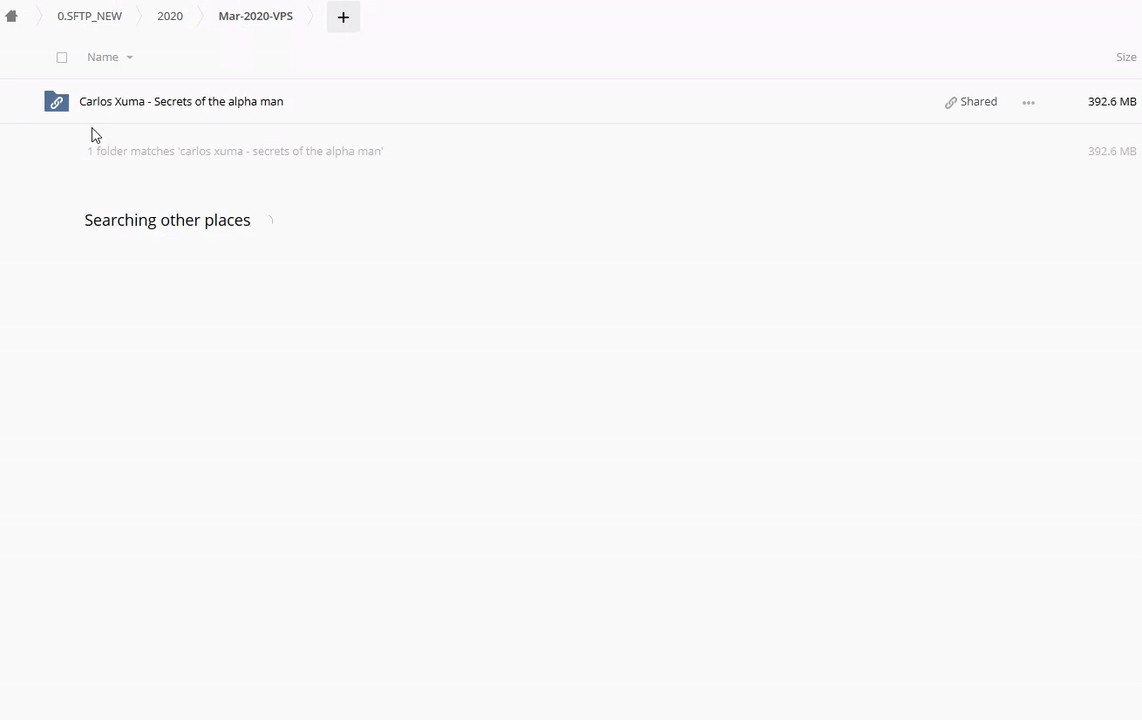Click the greyed total size 392.6 MB summary

click(1111, 152)
